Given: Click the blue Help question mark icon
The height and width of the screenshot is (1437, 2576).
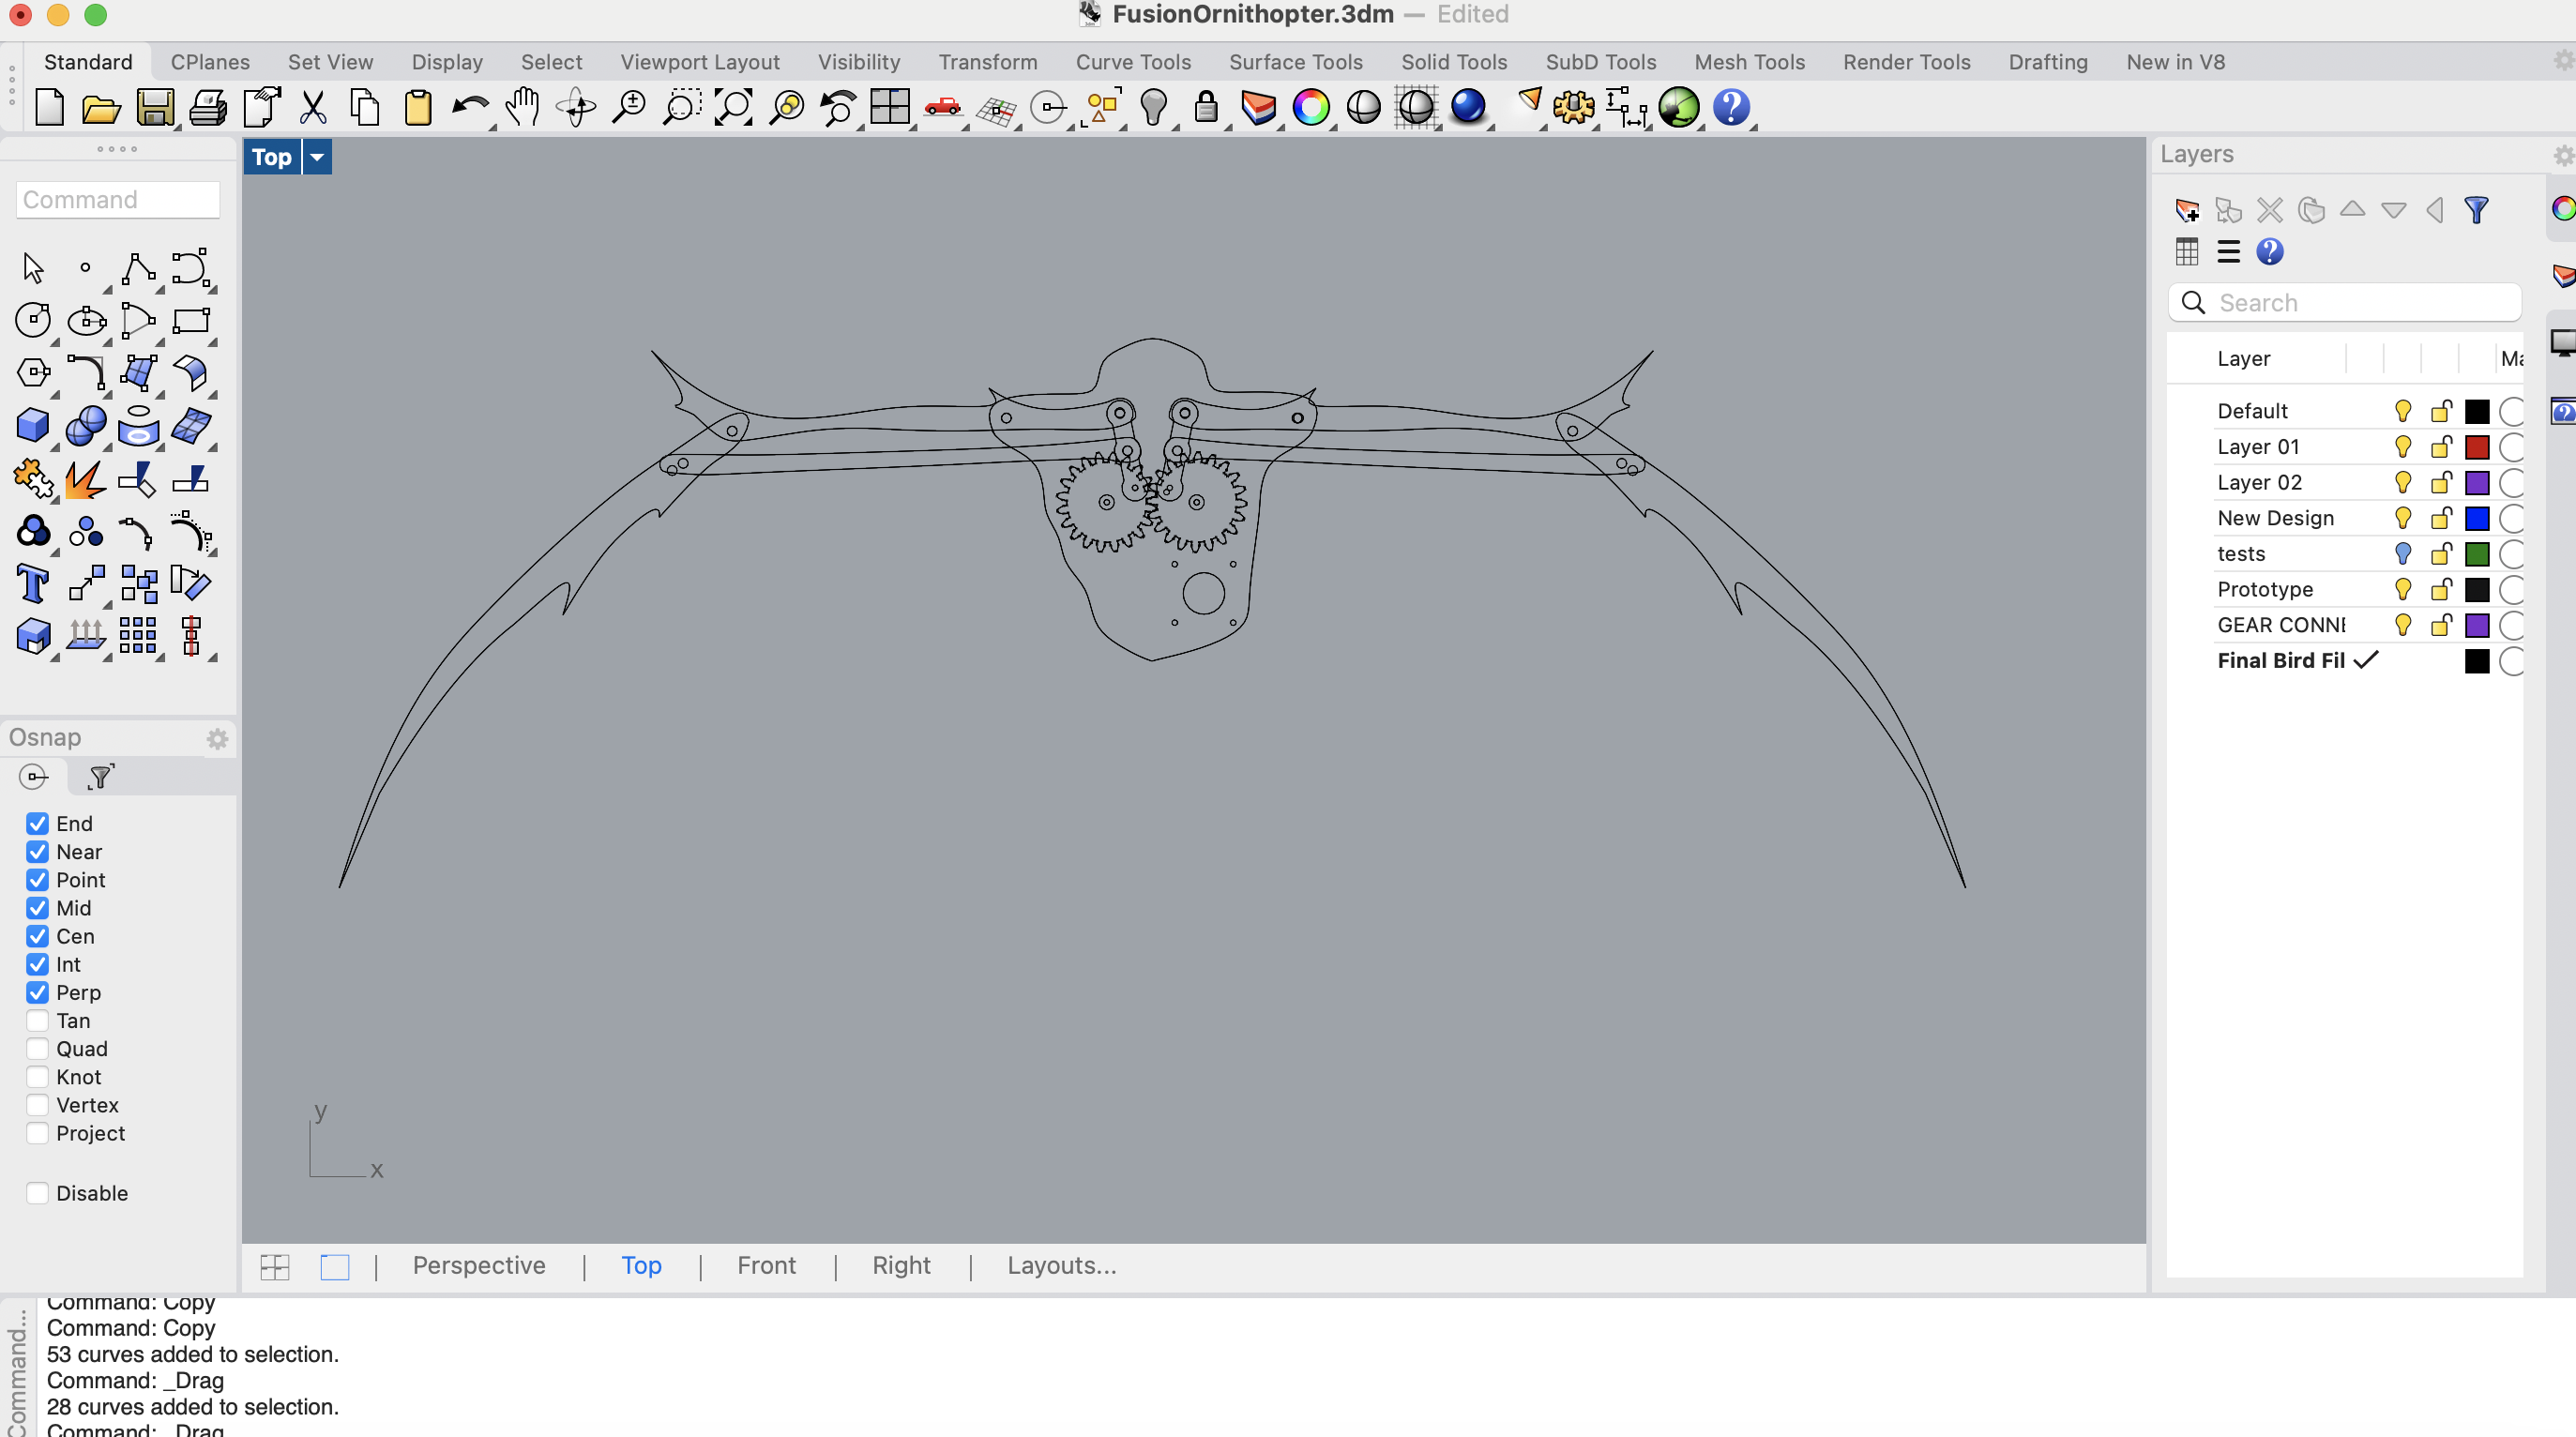Looking at the screenshot, I should (x=1731, y=107).
